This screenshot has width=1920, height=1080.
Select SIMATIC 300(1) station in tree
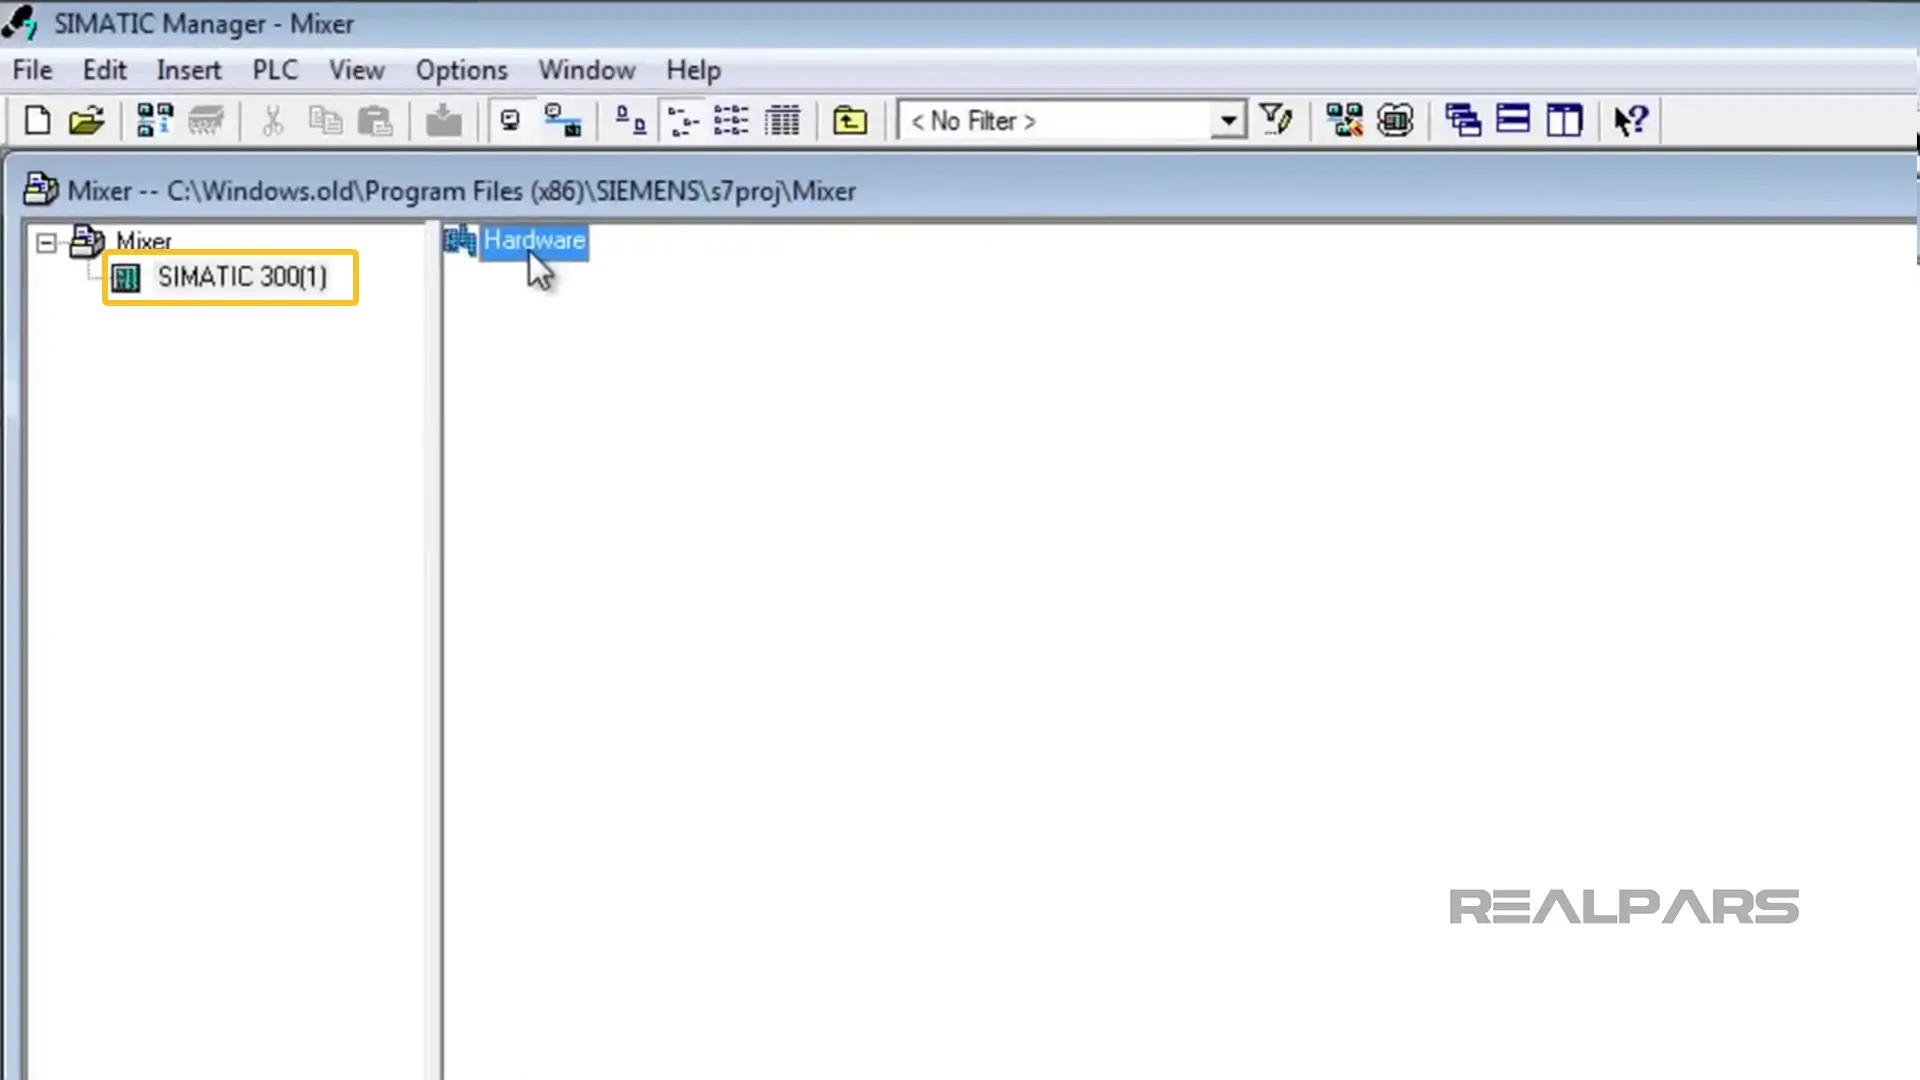[242, 277]
